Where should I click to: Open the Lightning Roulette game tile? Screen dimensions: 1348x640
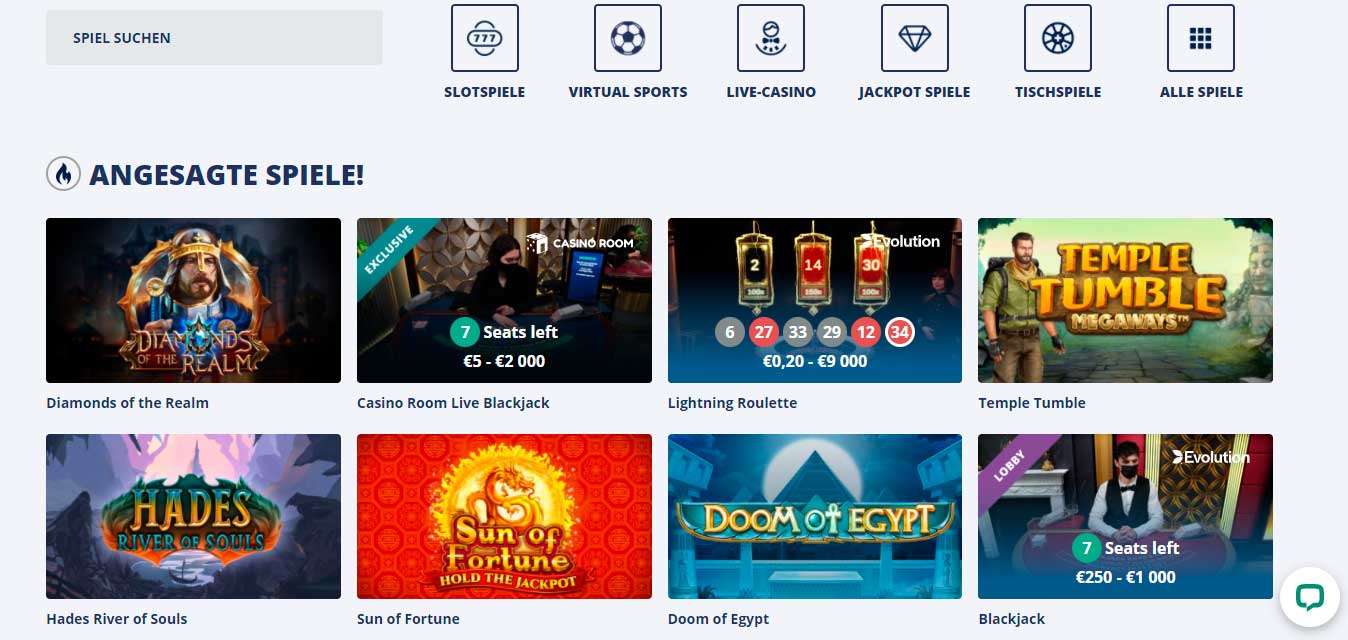point(815,300)
